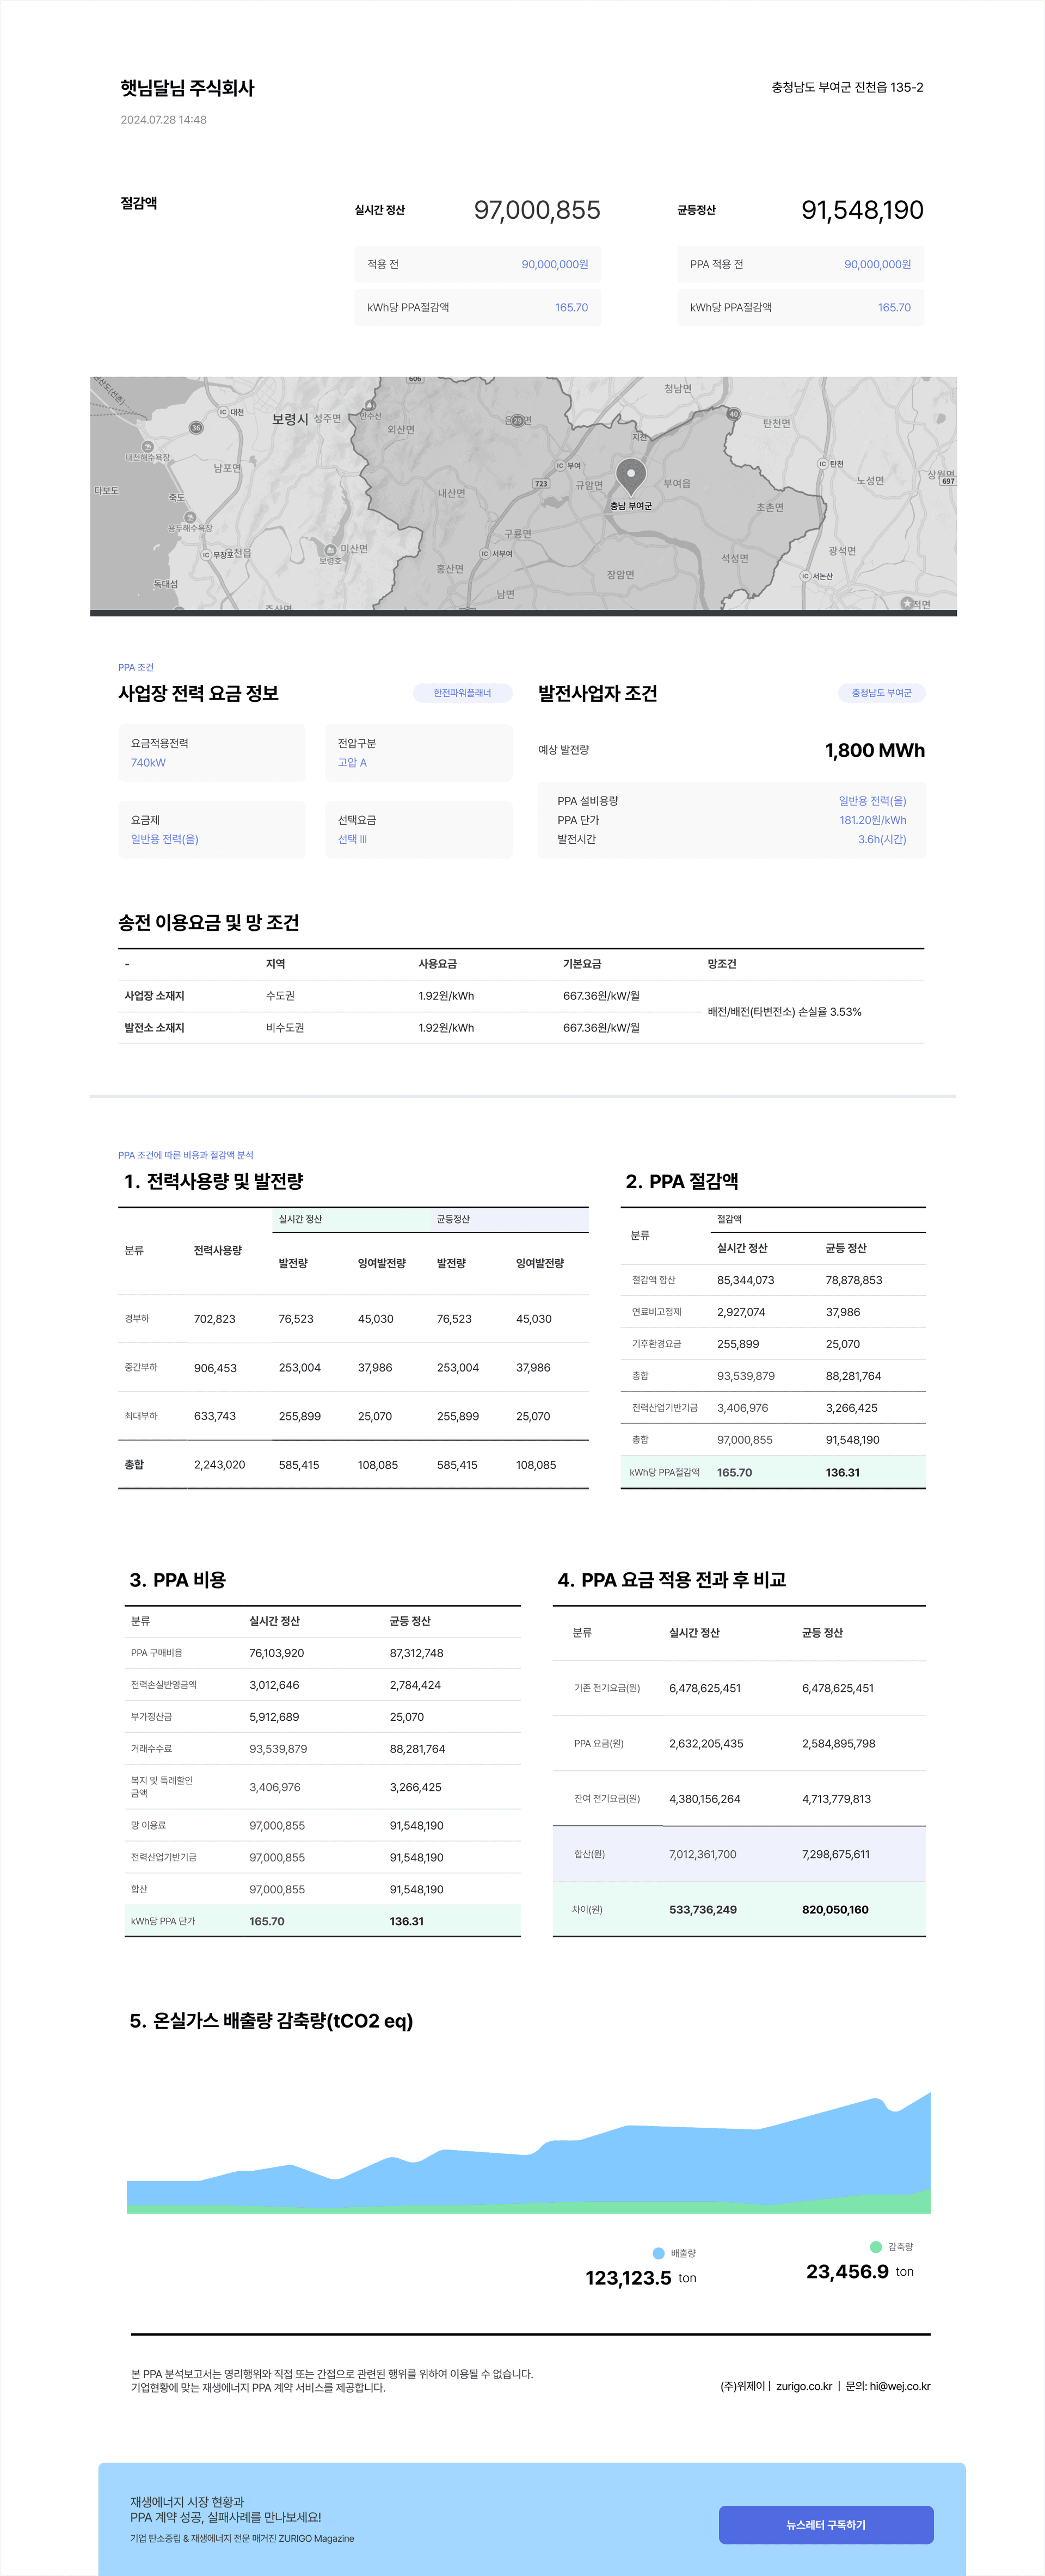Image resolution: width=1045 pixels, height=2576 pixels.
Task: Click the 햇님달님 주식회사 company title
Action: (187, 88)
